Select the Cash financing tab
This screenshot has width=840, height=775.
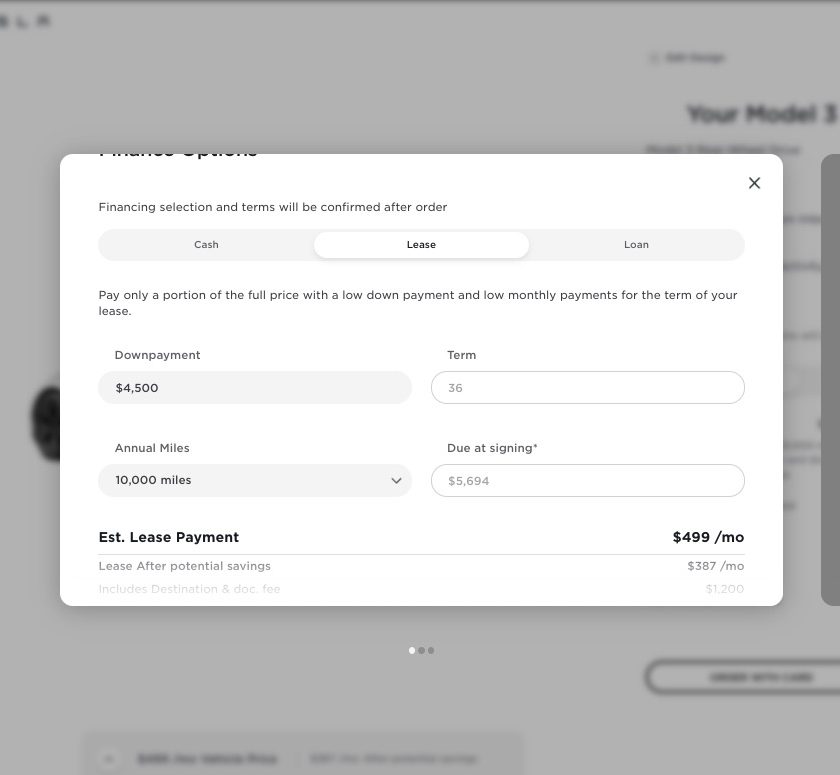tap(206, 245)
